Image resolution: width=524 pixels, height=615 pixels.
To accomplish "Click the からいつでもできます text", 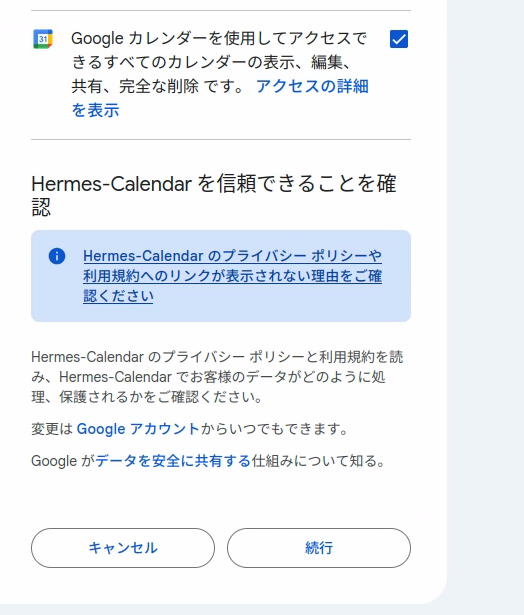I will tap(274, 429).
